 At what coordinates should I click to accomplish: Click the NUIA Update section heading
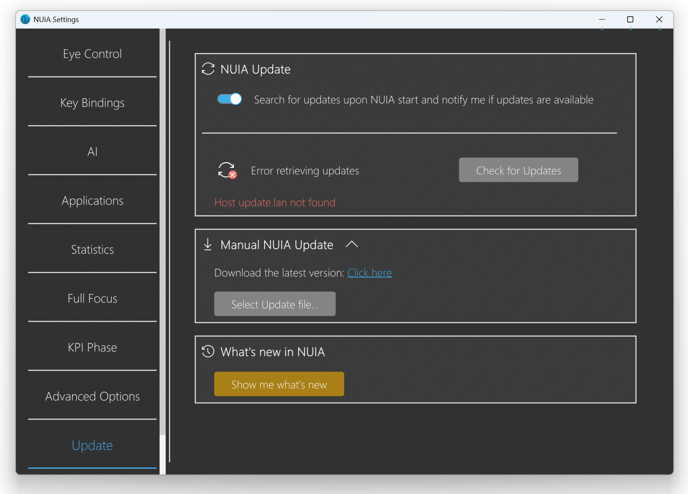pyautogui.click(x=255, y=69)
